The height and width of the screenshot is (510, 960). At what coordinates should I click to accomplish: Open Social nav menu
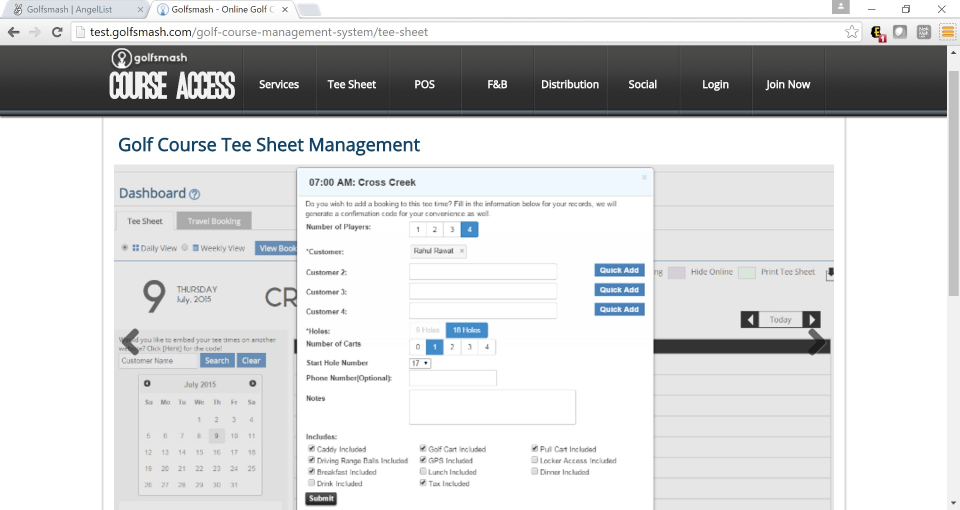point(643,84)
